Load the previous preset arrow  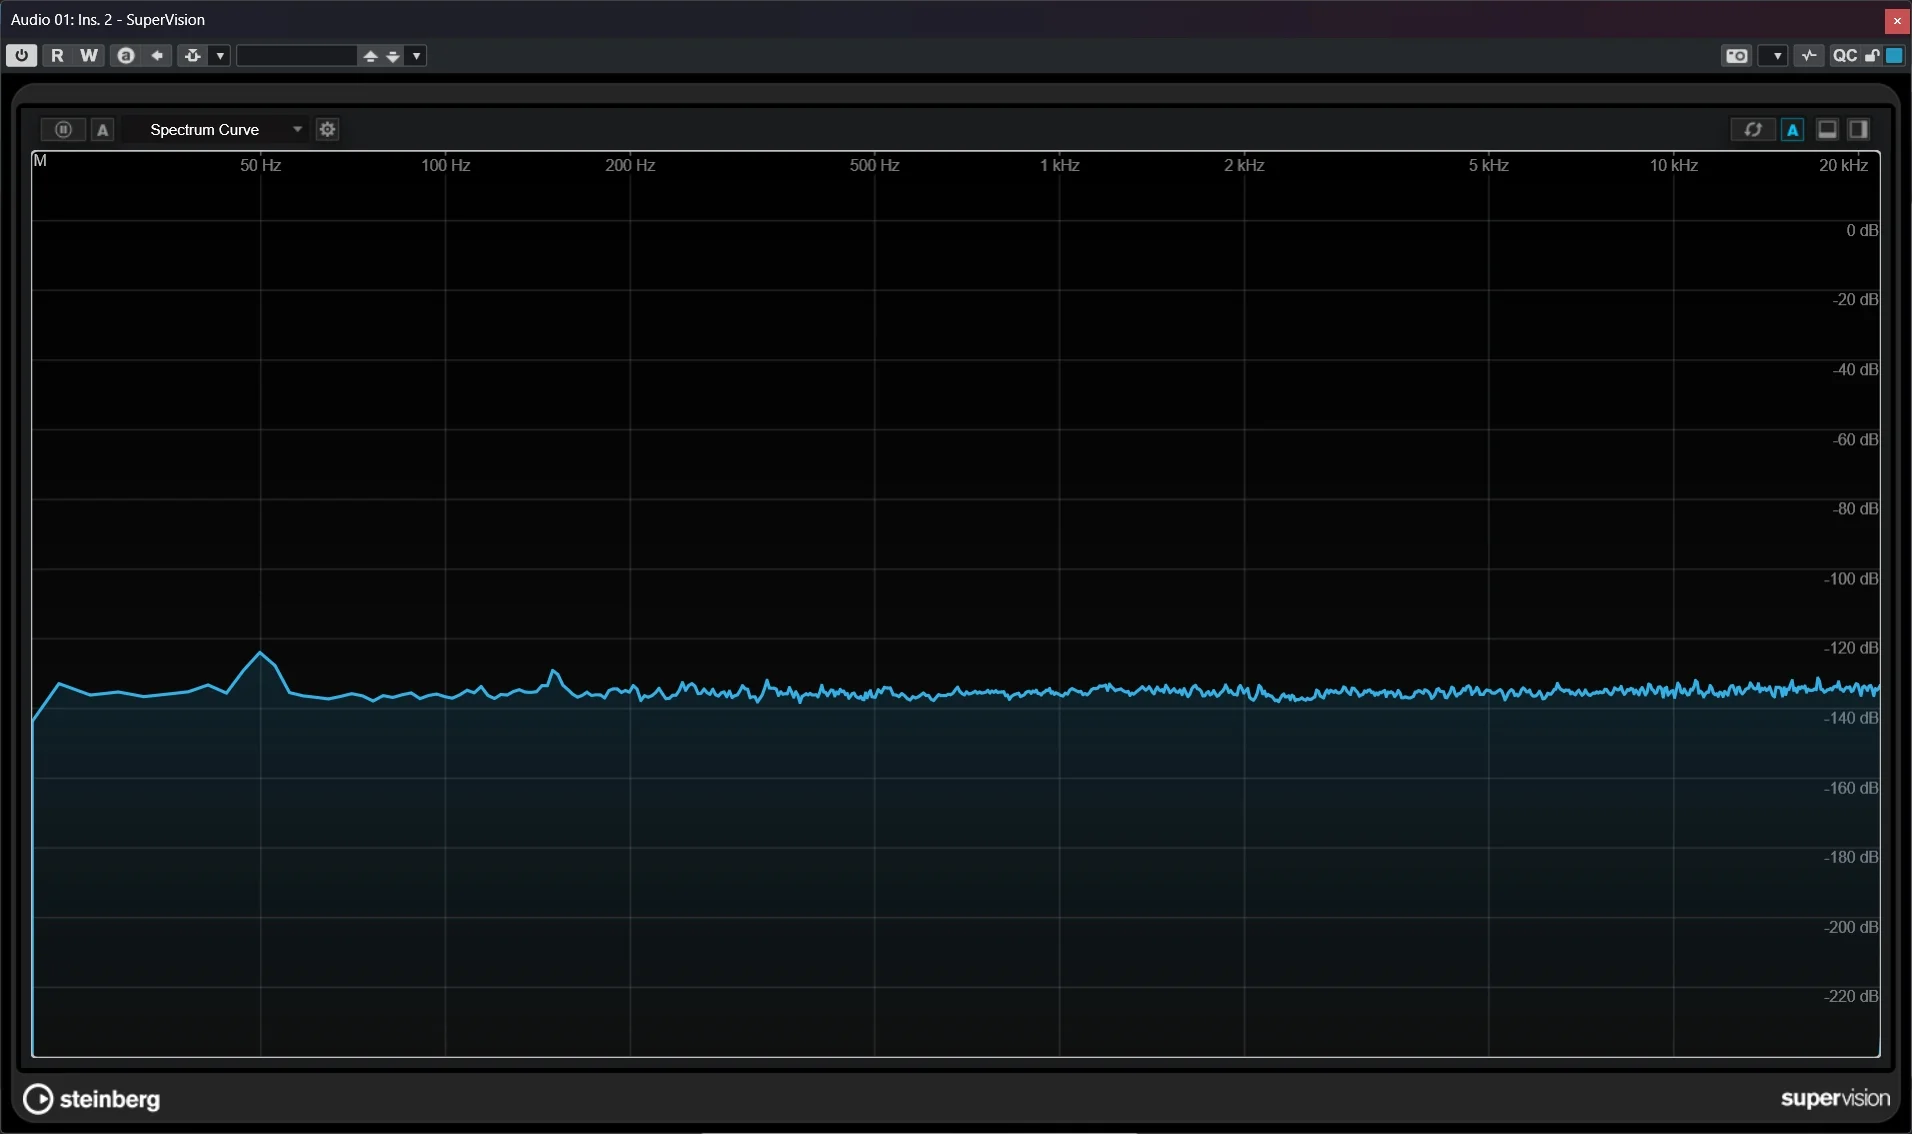tap(370, 56)
